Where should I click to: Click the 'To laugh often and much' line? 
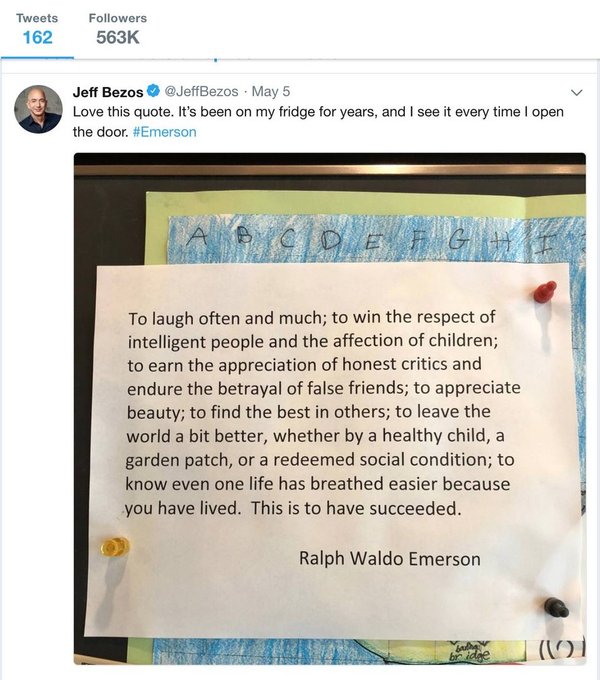[x=220, y=319]
